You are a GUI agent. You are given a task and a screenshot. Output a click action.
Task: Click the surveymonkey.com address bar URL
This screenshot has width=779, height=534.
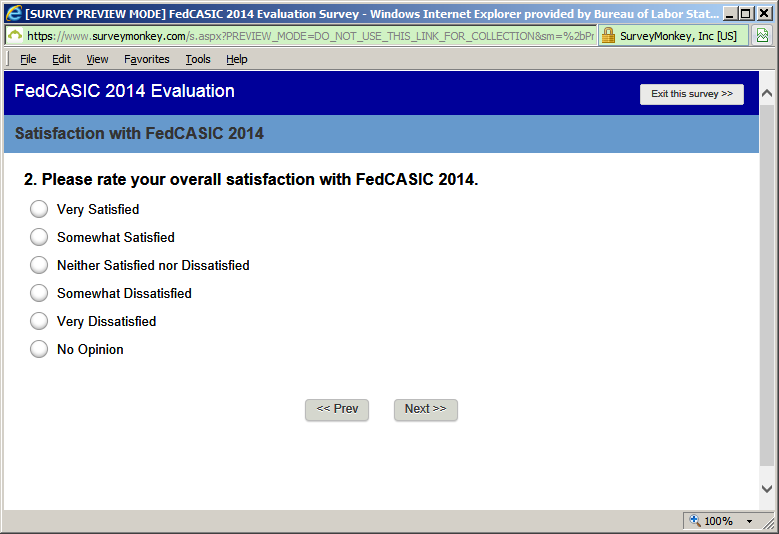pos(311,36)
